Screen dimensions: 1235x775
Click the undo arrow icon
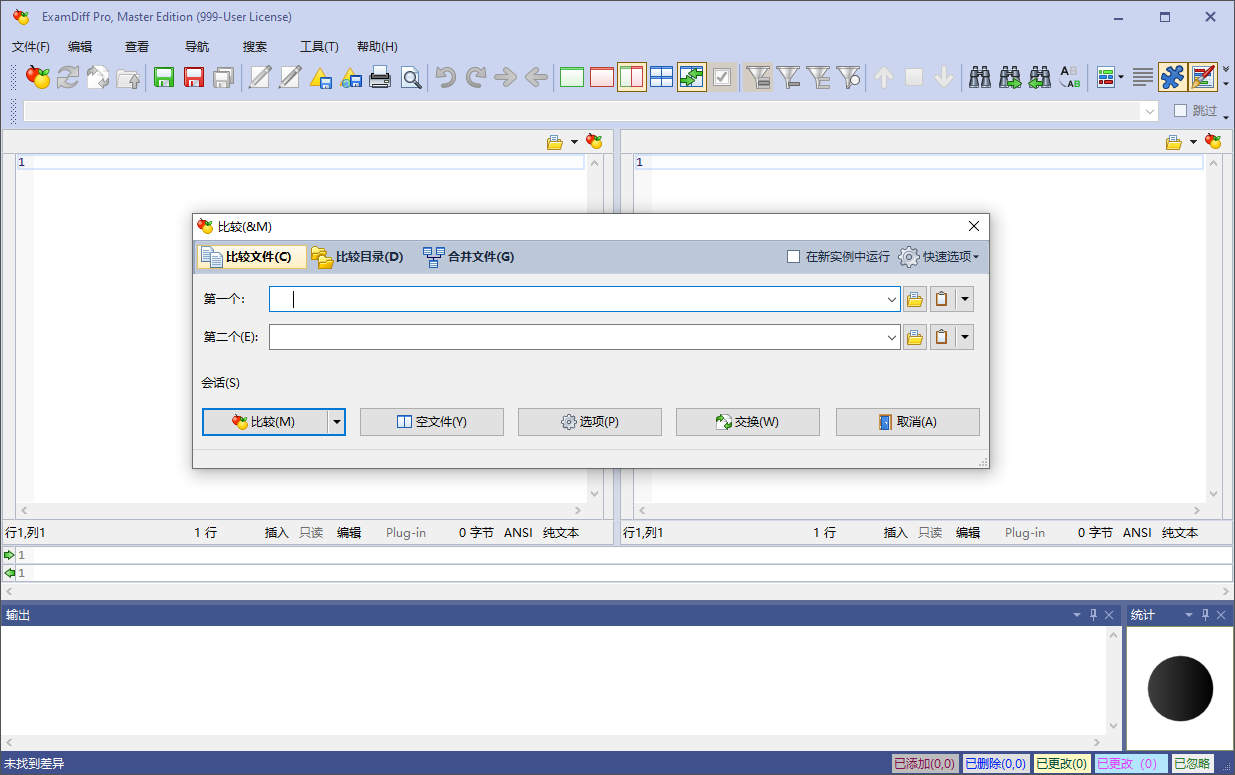(446, 77)
